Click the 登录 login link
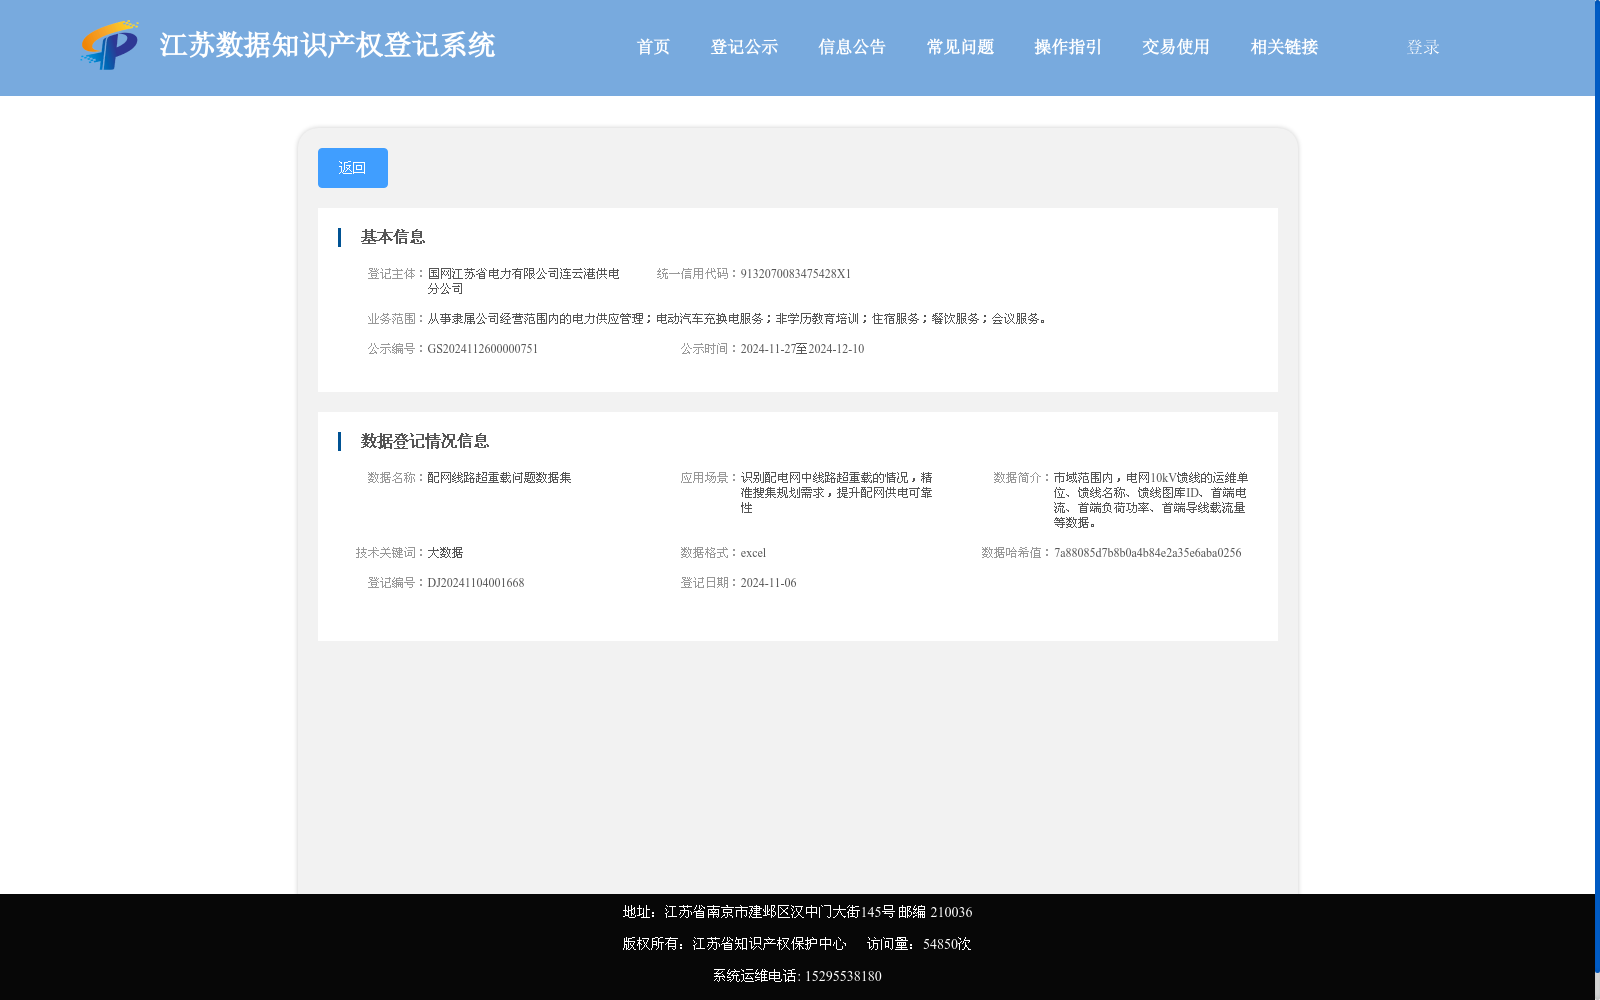The height and width of the screenshot is (1000, 1600). tap(1423, 47)
